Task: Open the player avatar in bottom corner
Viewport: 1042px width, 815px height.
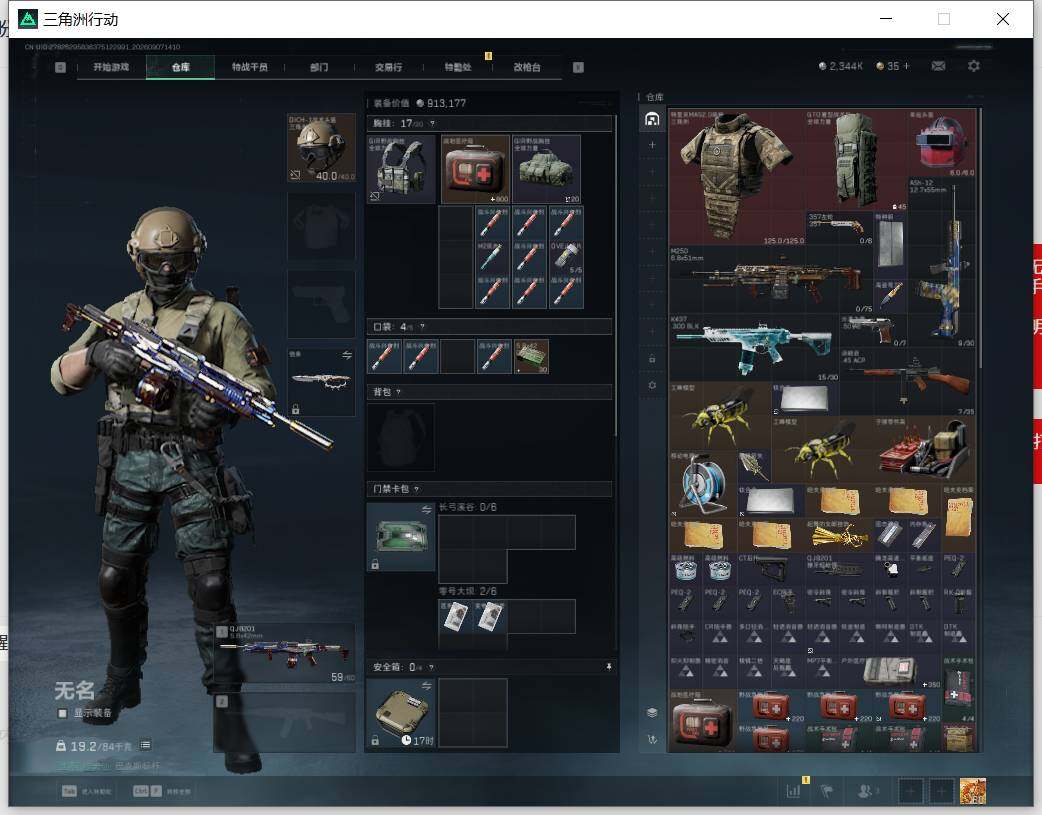Action: point(973,791)
